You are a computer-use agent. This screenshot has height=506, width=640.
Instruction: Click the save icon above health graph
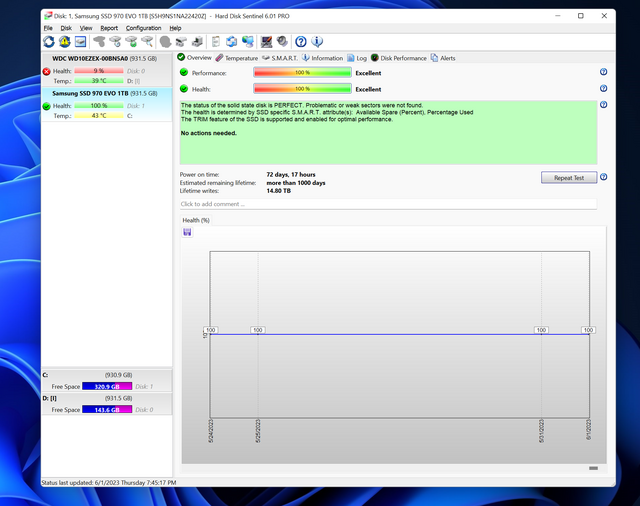pos(187,232)
